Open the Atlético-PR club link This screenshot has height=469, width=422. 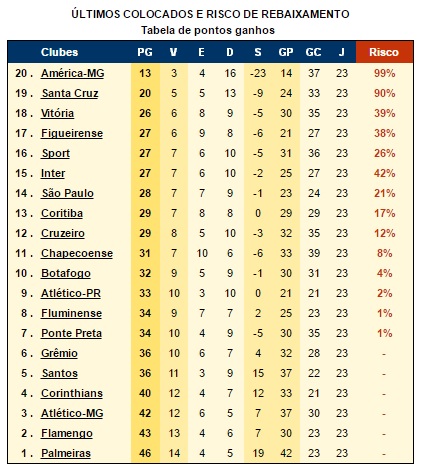coord(71,293)
